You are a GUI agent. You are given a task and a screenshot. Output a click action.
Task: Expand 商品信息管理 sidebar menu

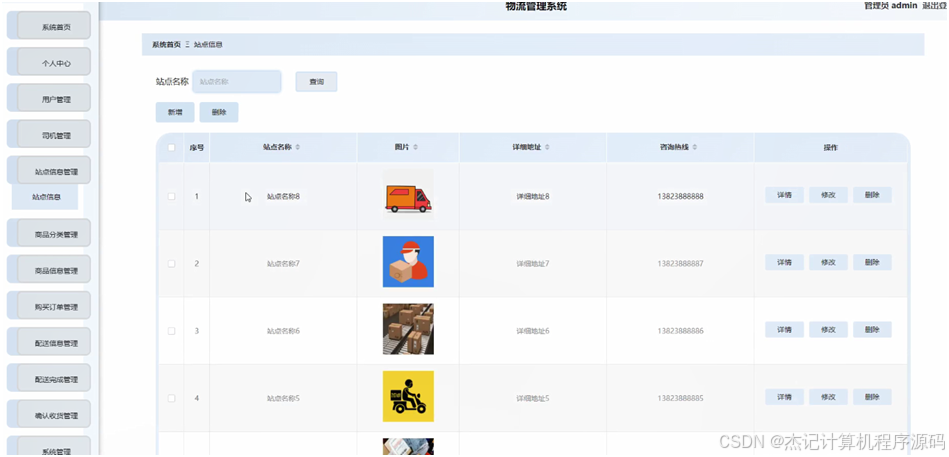(49, 270)
